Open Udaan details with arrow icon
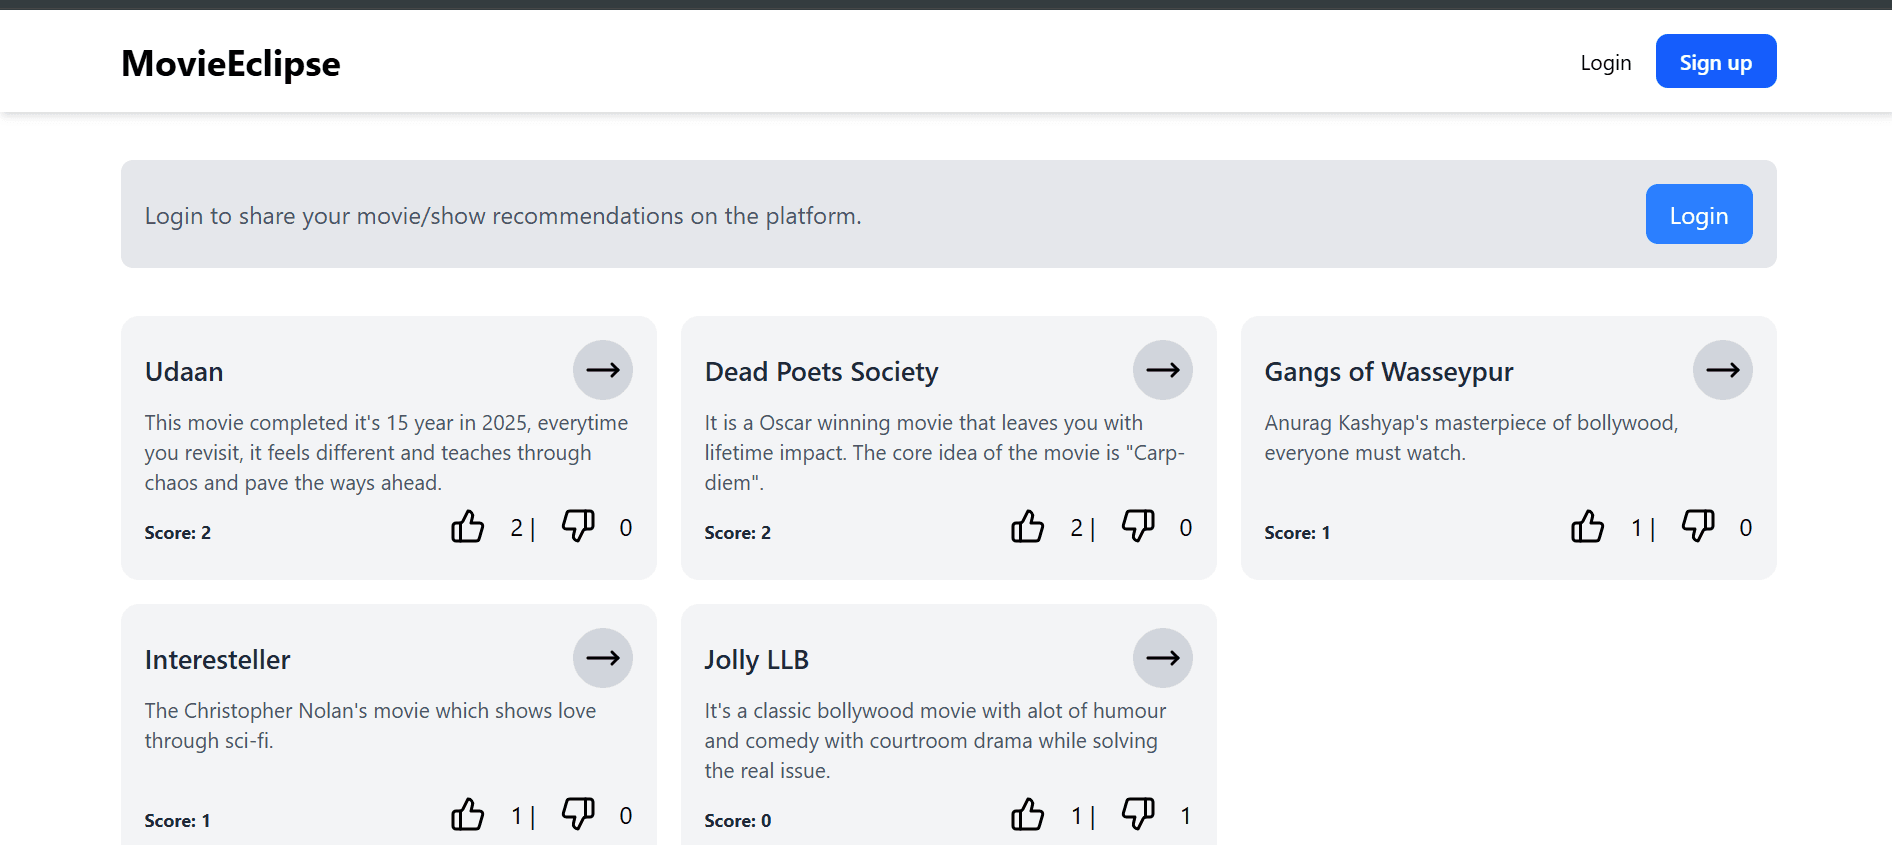 tap(602, 370)
